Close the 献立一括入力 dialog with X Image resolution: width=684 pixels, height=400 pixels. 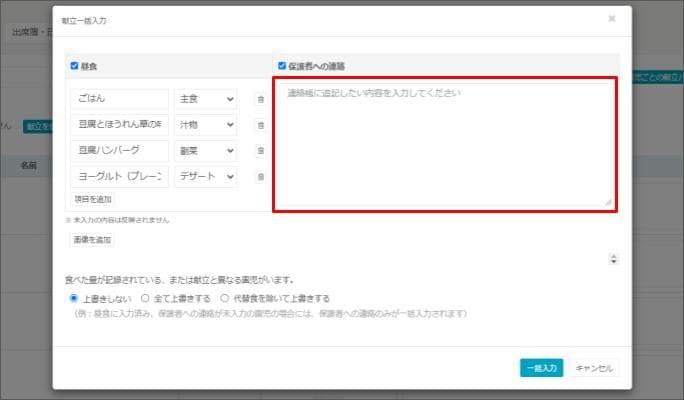coord(612,18)
